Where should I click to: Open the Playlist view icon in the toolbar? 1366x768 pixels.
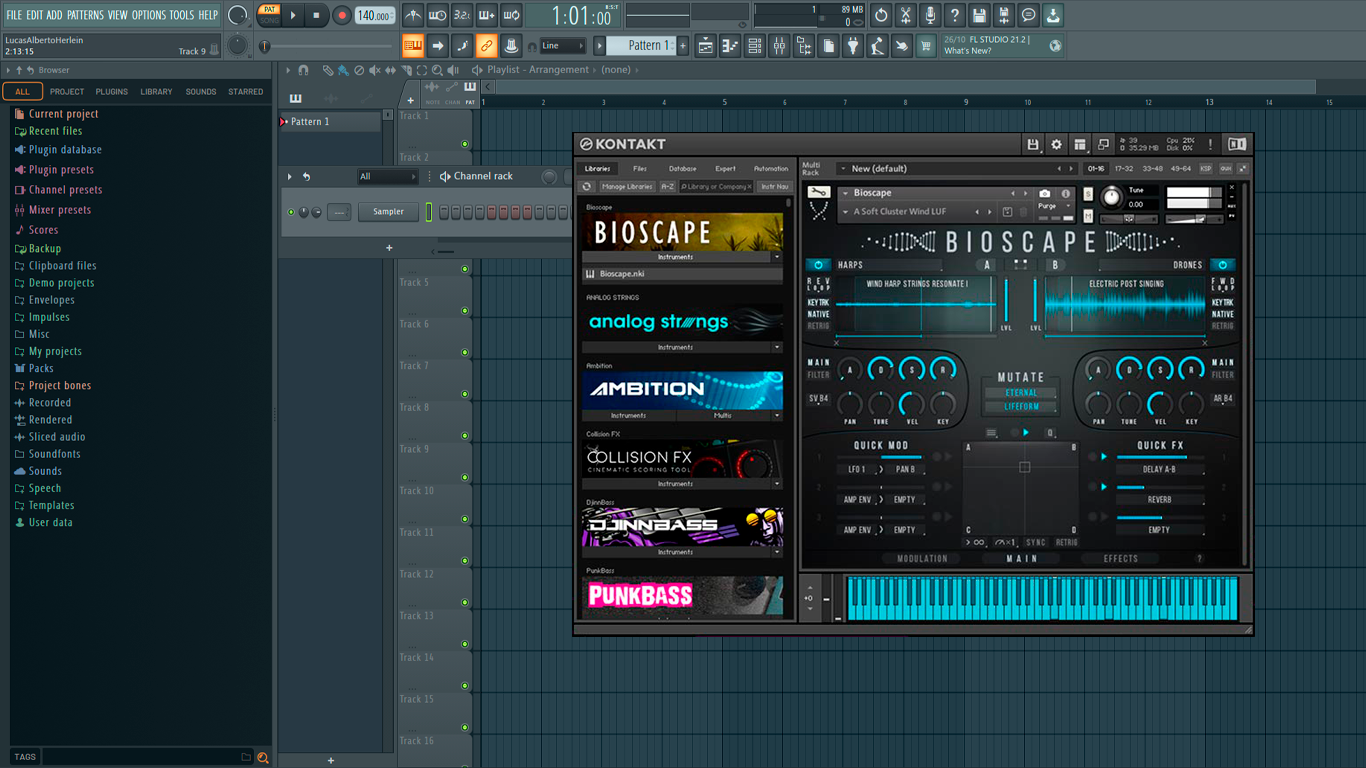705,46
